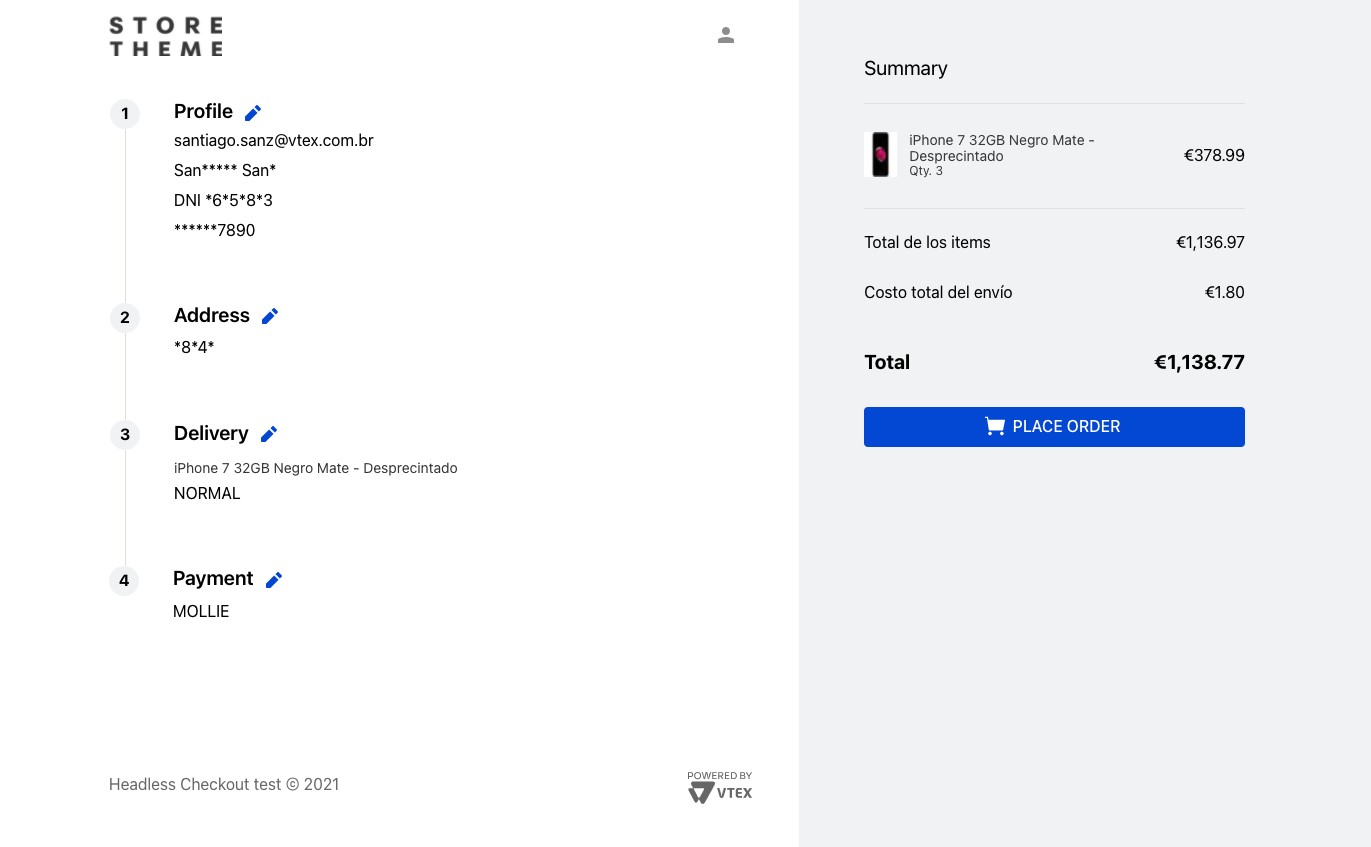Click the items total €1,136.97
Screen dimensions: 1371x847
[1210, 242]
